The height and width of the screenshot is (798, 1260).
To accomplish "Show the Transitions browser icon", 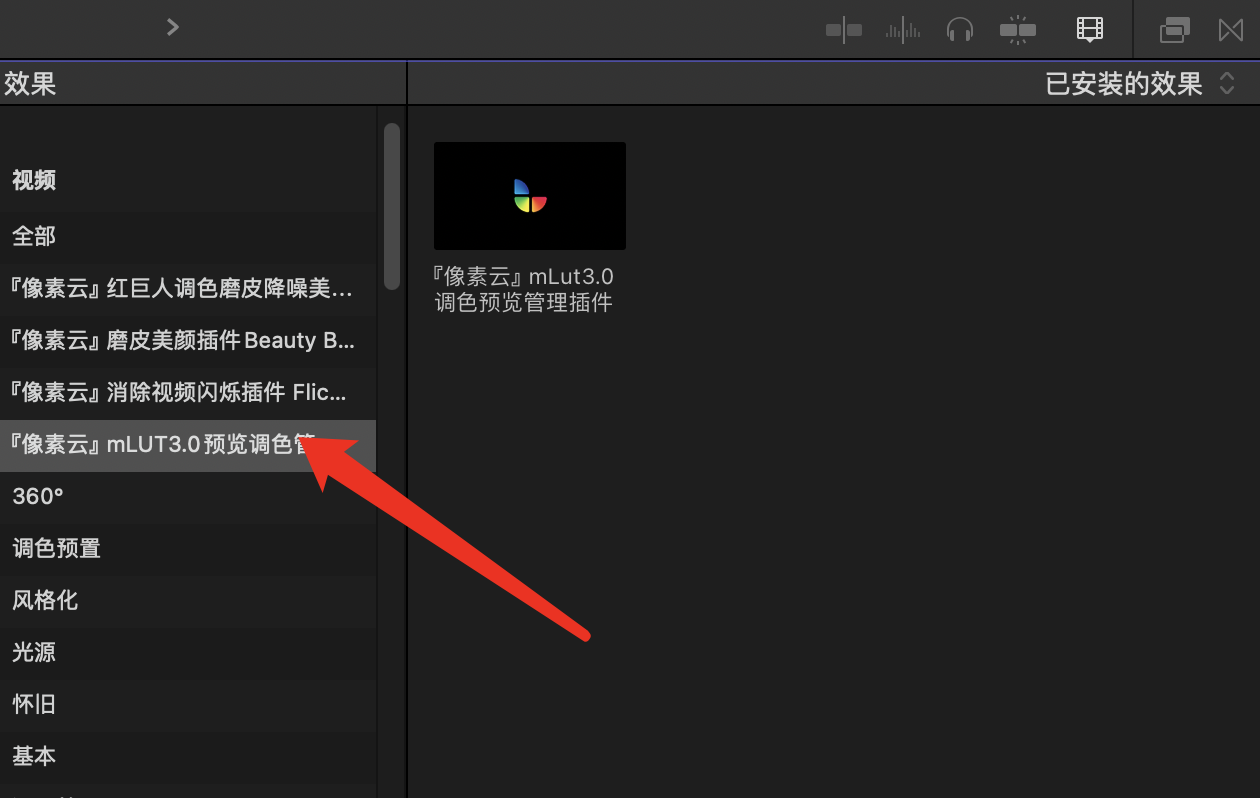I will (1231, 30).
